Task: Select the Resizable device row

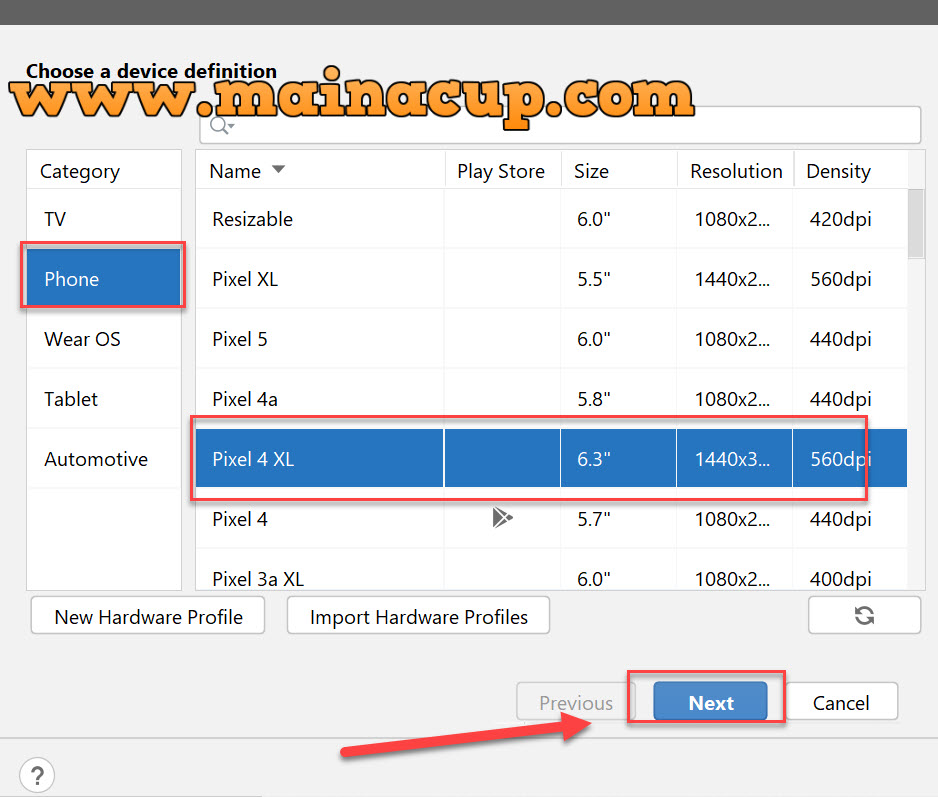Action: [551, 219]
